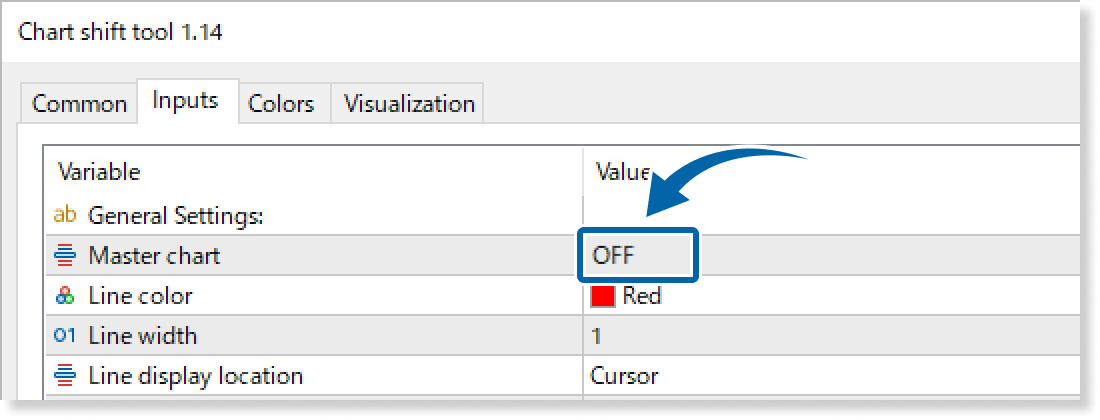This screenshot has height=420, width=1100.
Task: Select the General Settings row label
Action: (175, 216)
